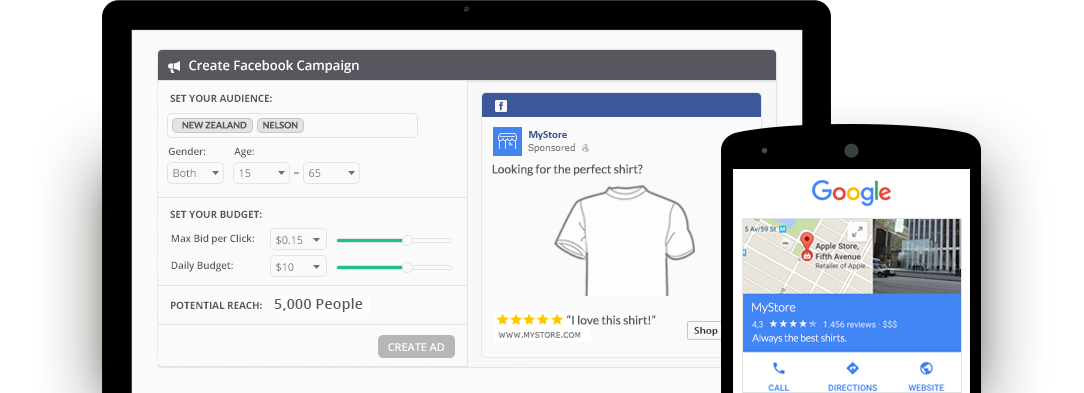Tap the Call phone icon
This screenshot has width=1084, height=393.
point(778,368)
